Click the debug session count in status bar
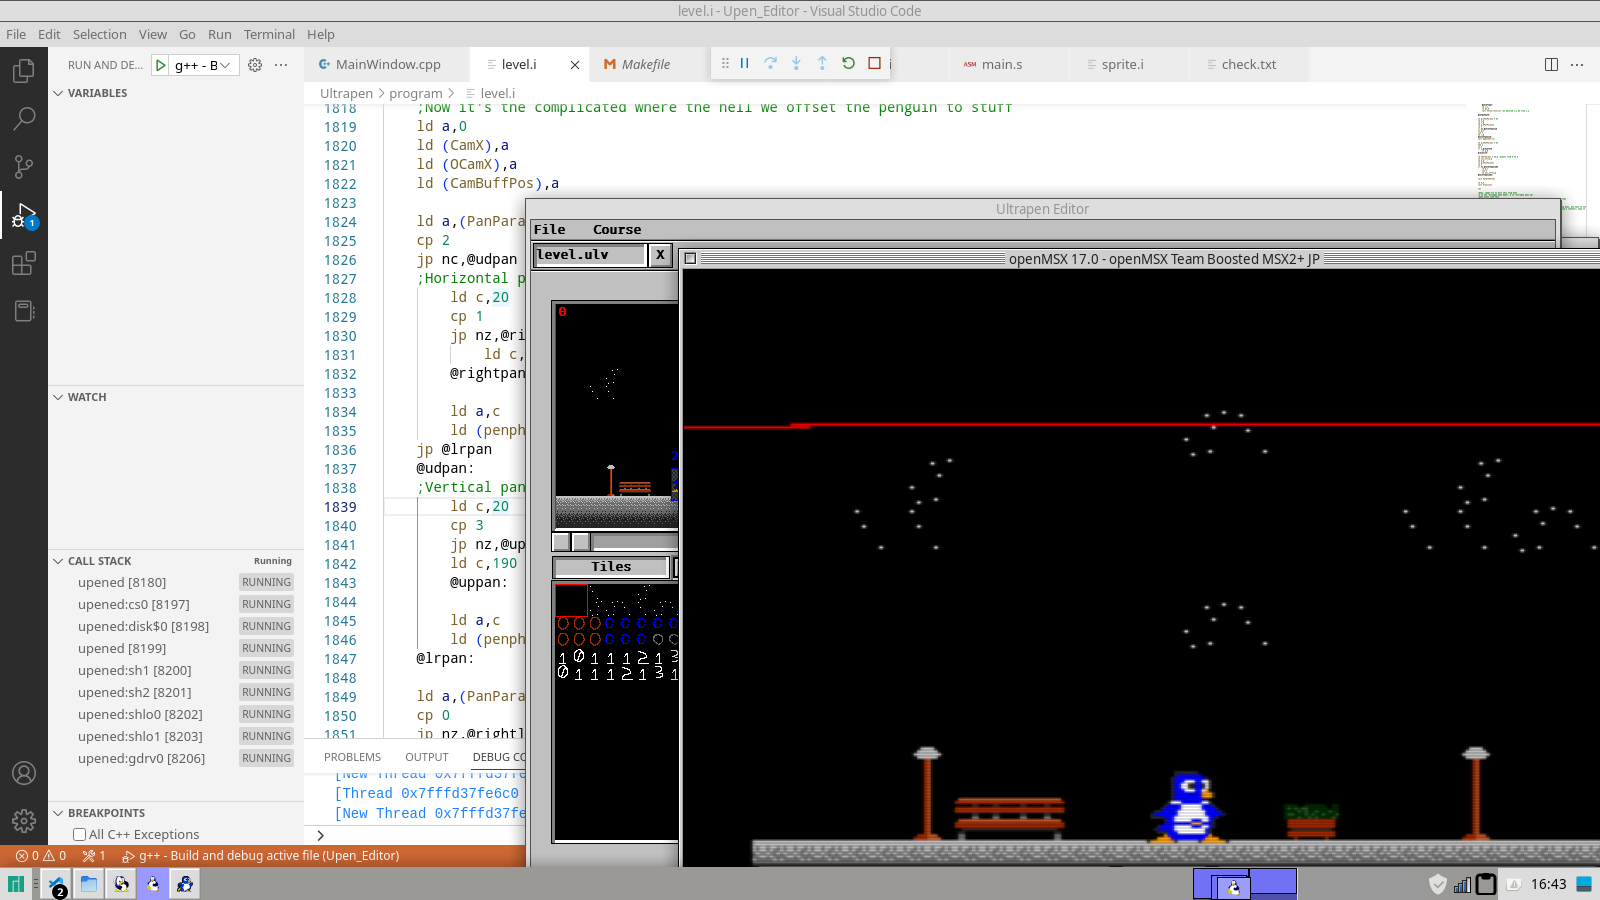This screenshot has width=1600, height=900. (x=94, y=856)
